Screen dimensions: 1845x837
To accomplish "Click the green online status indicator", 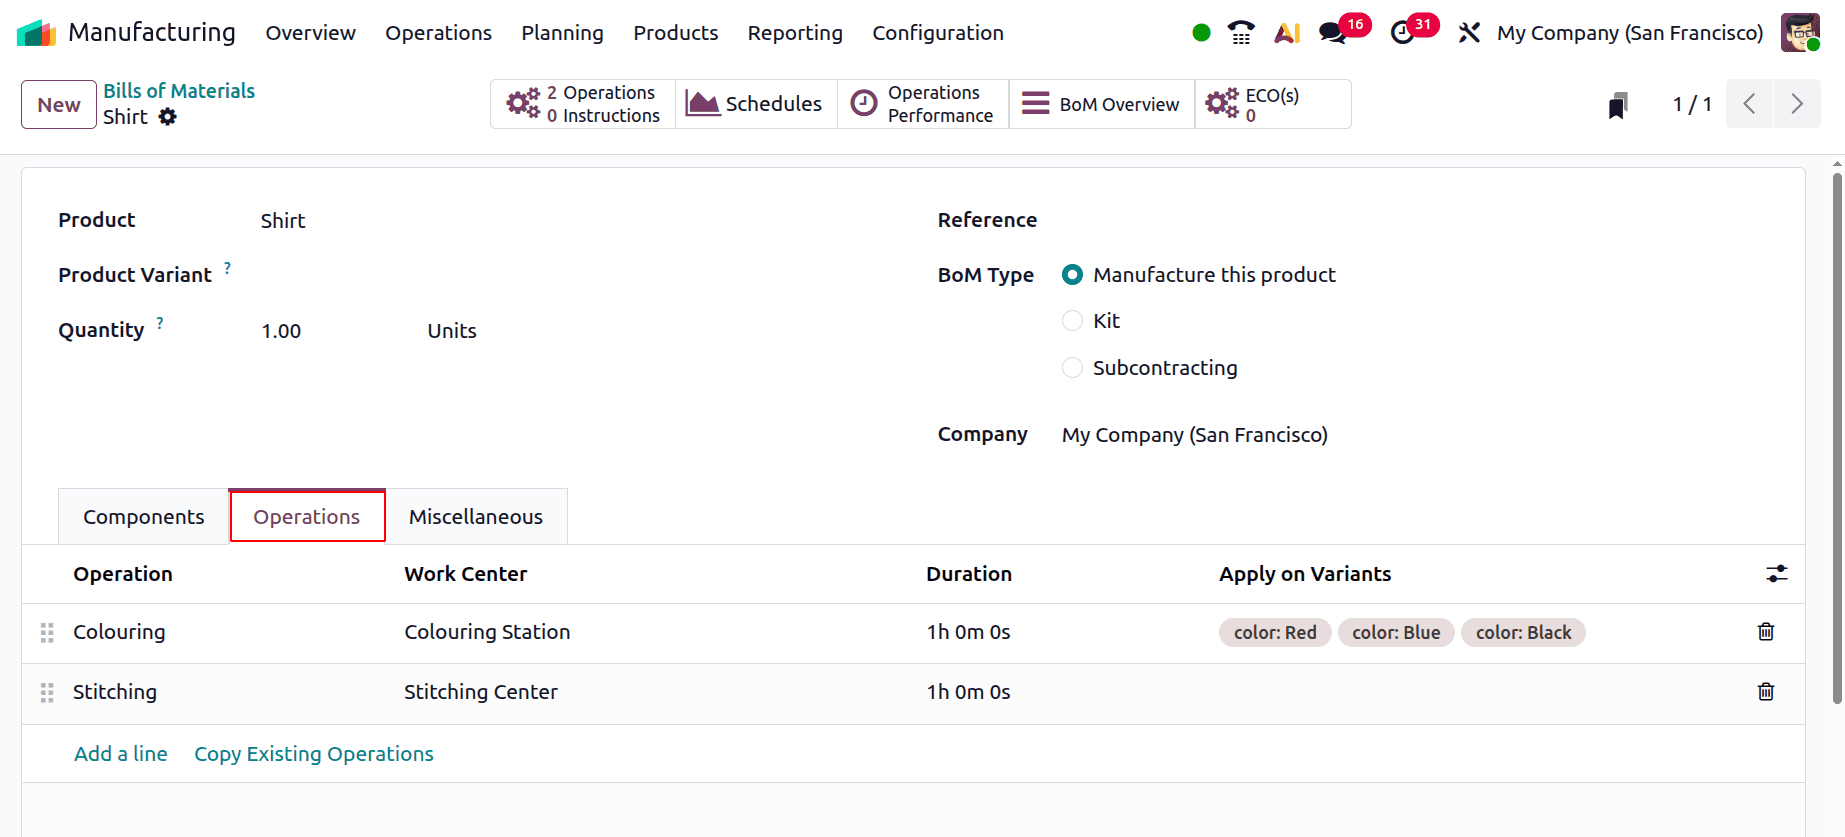I will coord(1202,33).
